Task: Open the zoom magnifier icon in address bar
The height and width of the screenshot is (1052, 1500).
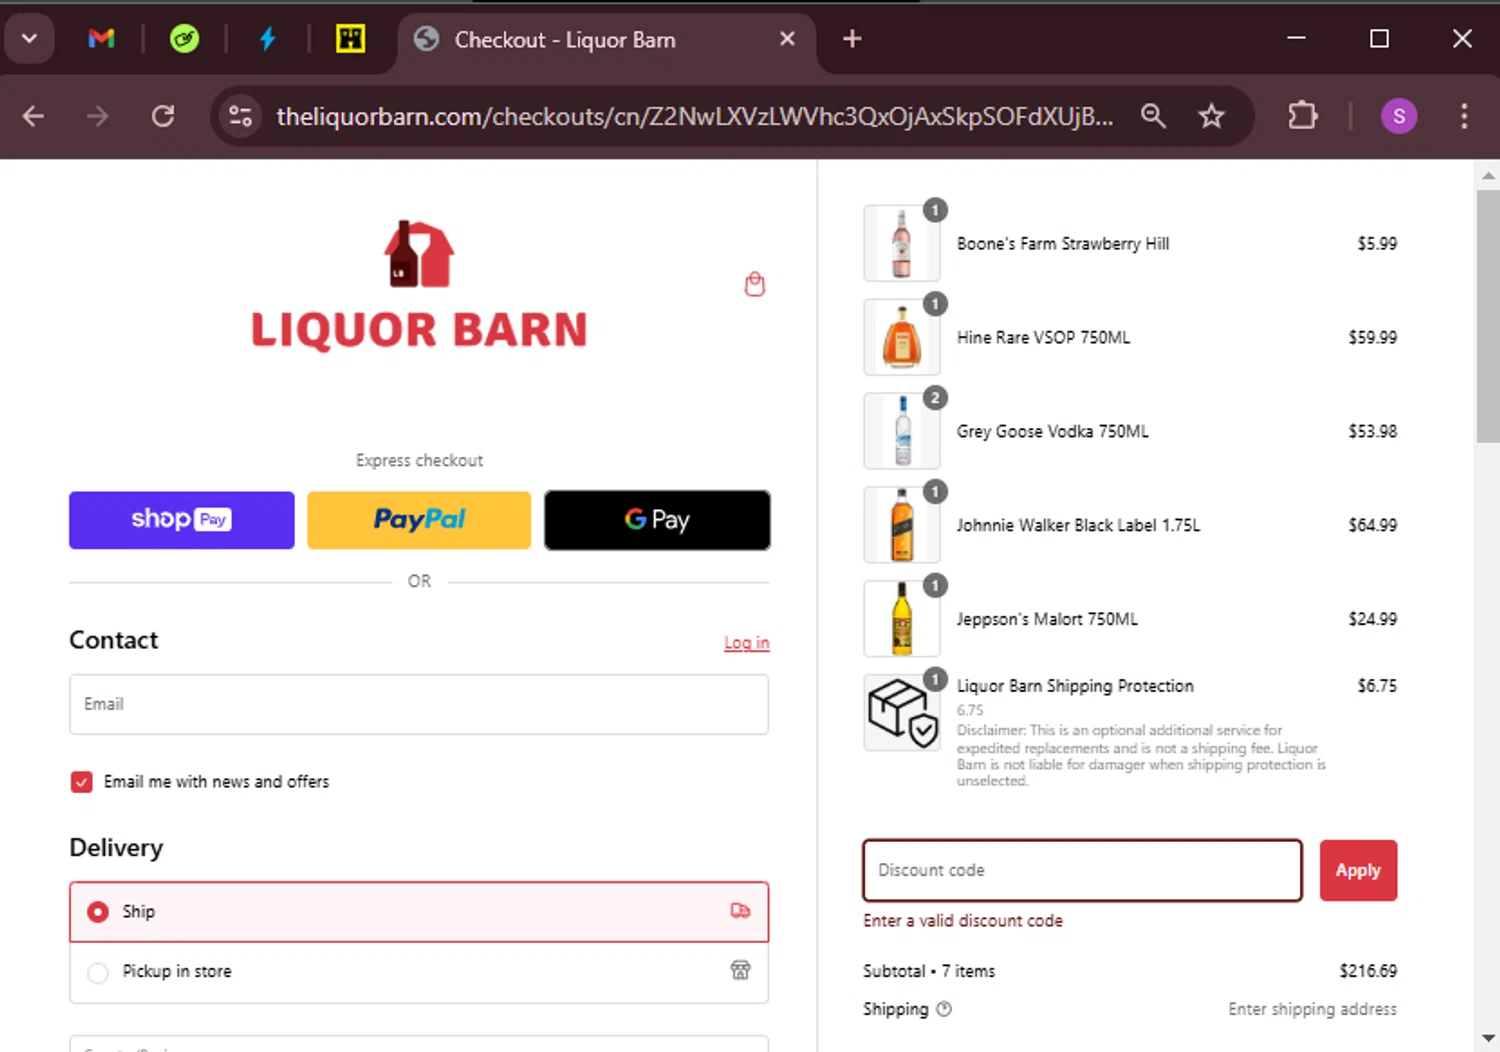Action: pos(1153,116)
